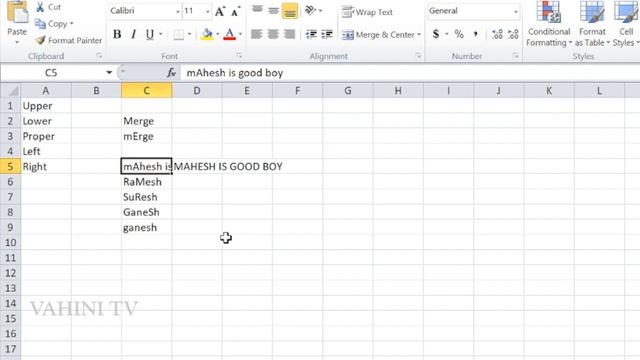
Task: Open the General number format dropdown
Action: (x=516, y=11)
